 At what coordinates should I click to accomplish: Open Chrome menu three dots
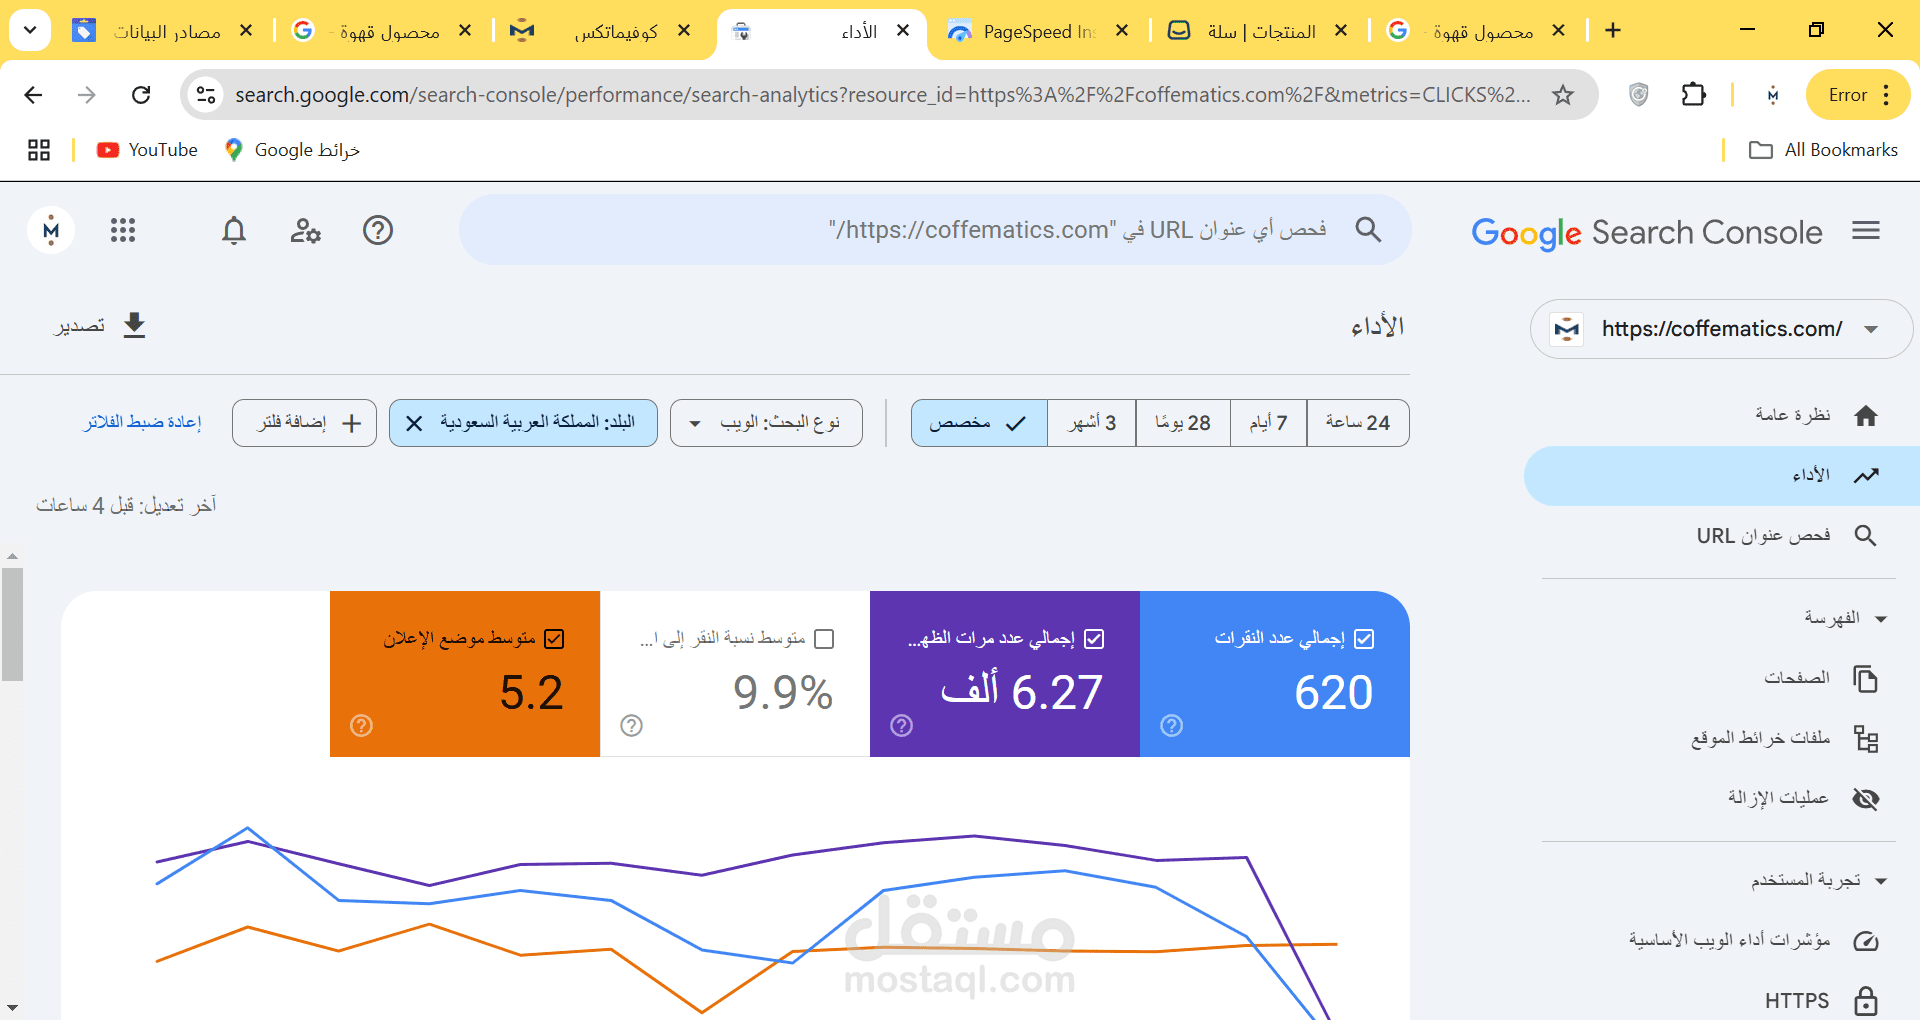1886,95
